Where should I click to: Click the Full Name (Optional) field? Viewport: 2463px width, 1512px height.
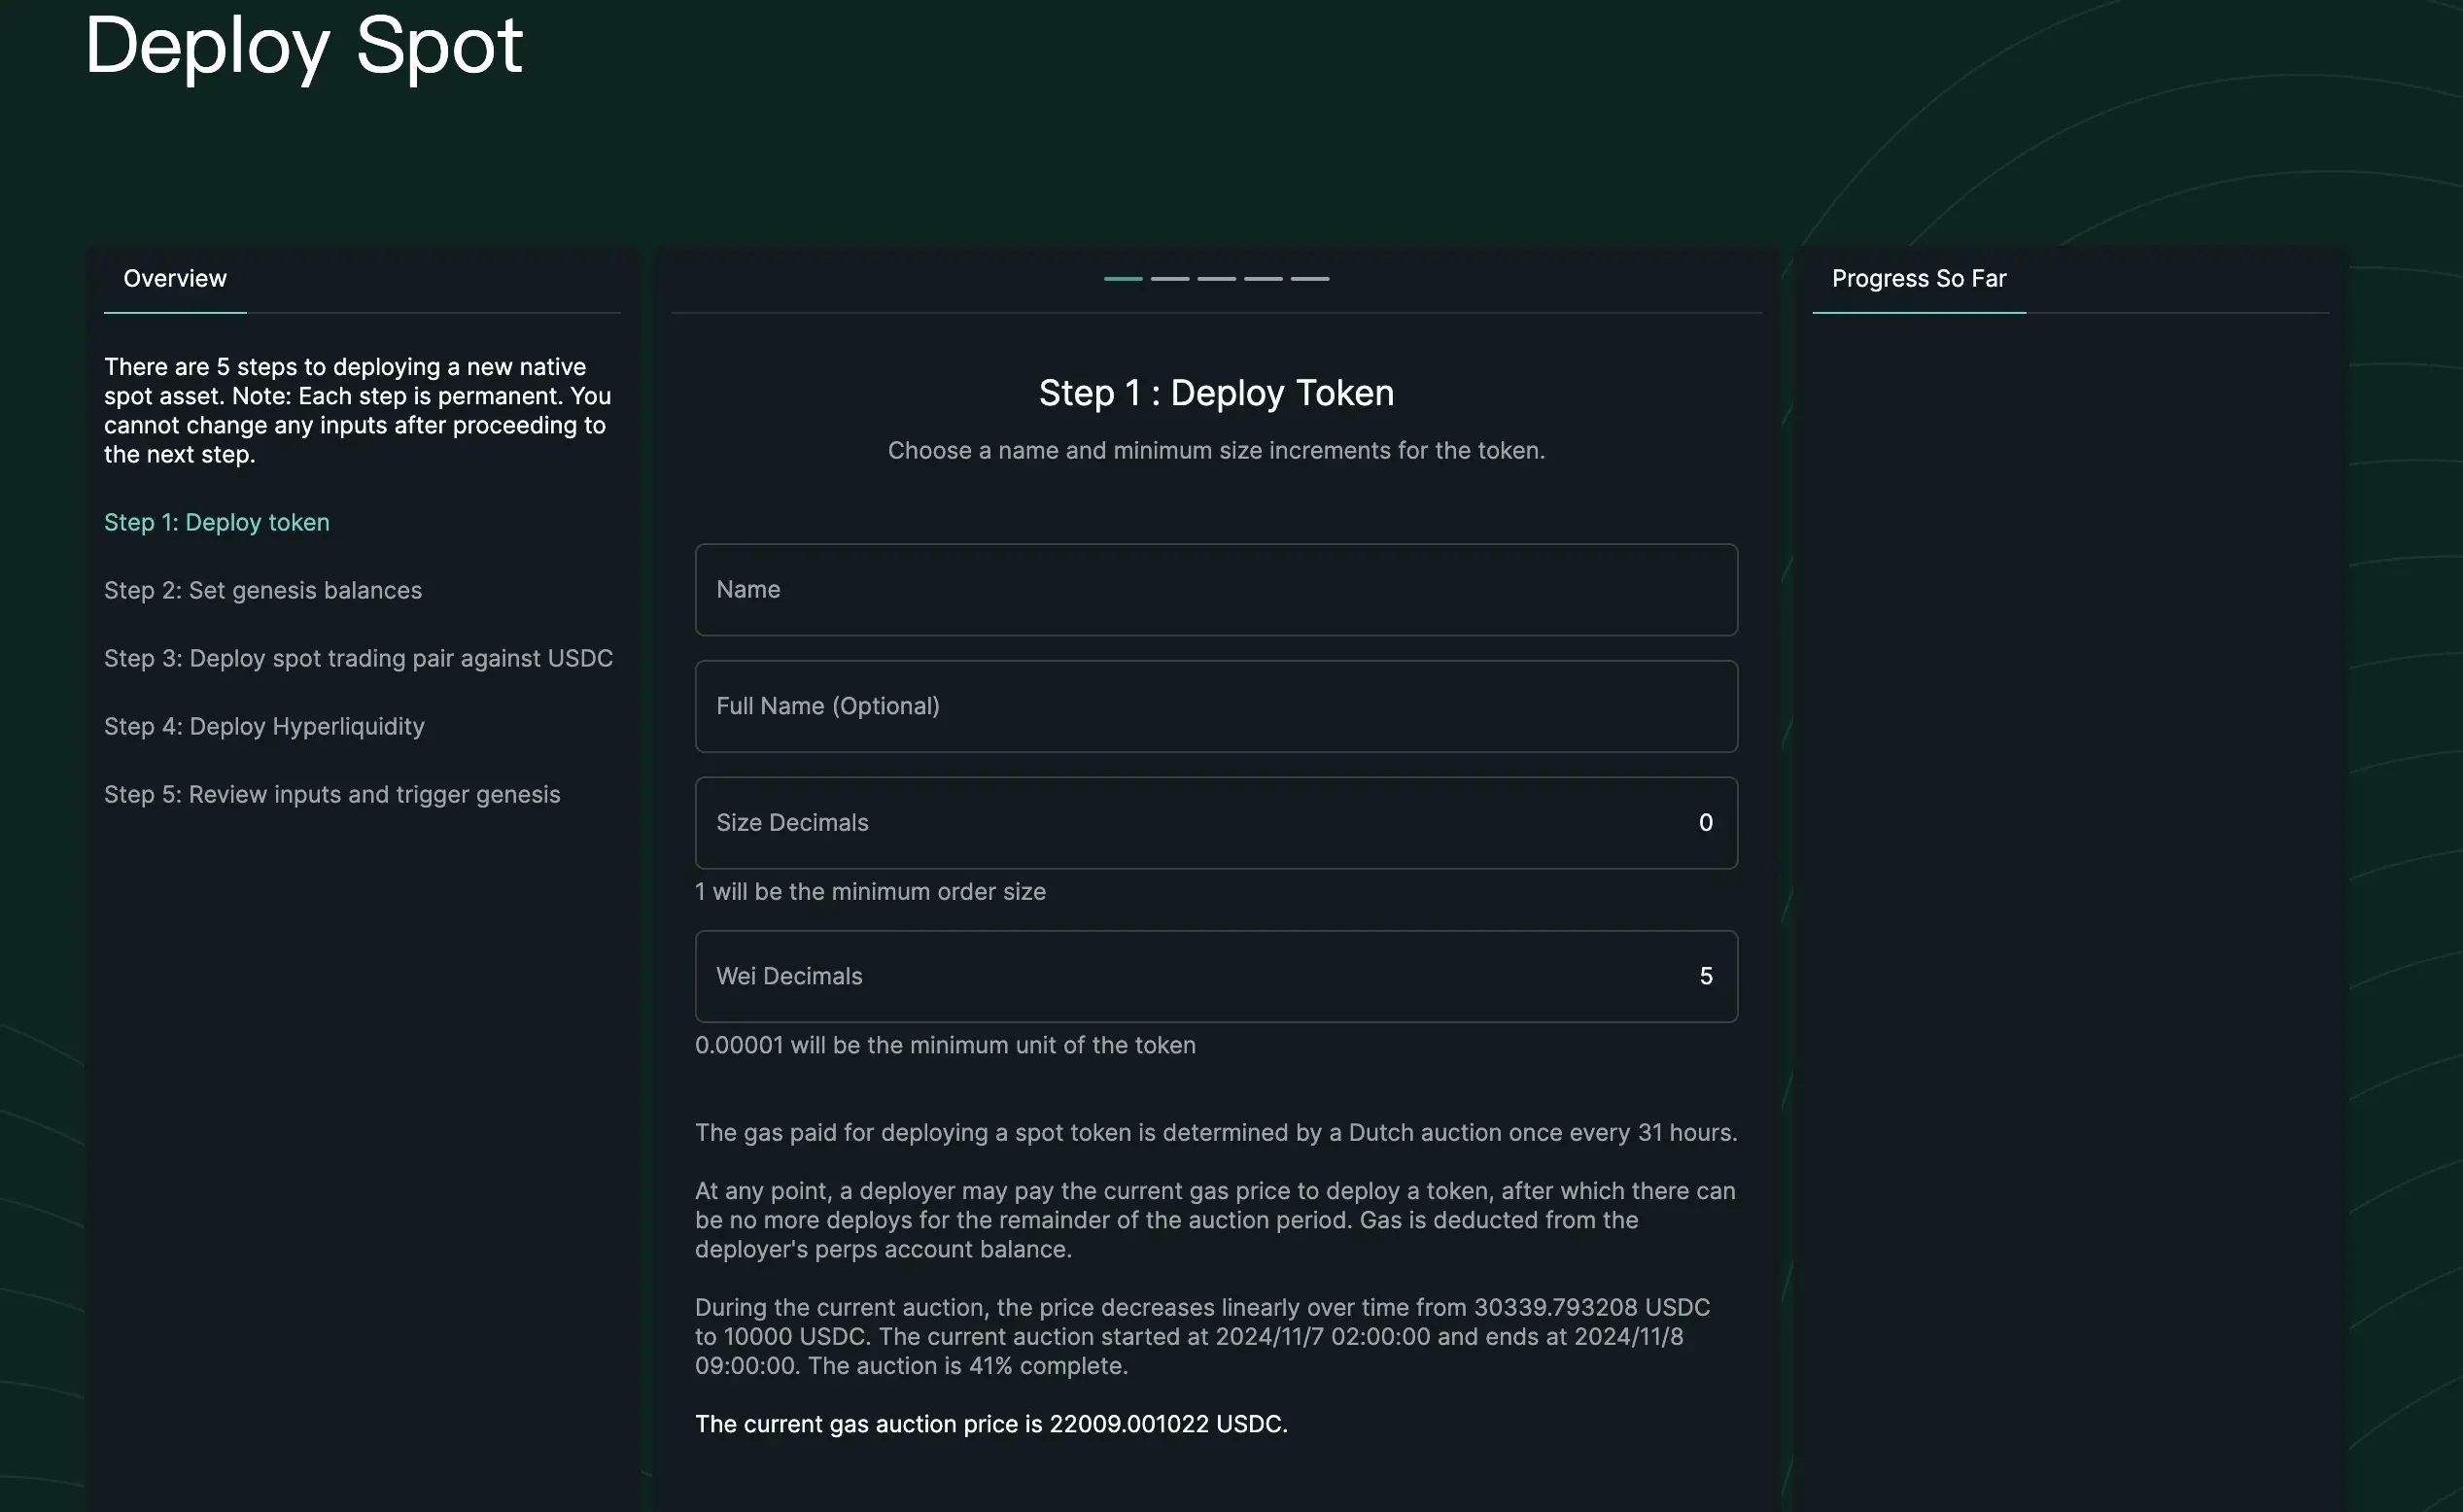pyautogui.click(x=1215, y=706)
